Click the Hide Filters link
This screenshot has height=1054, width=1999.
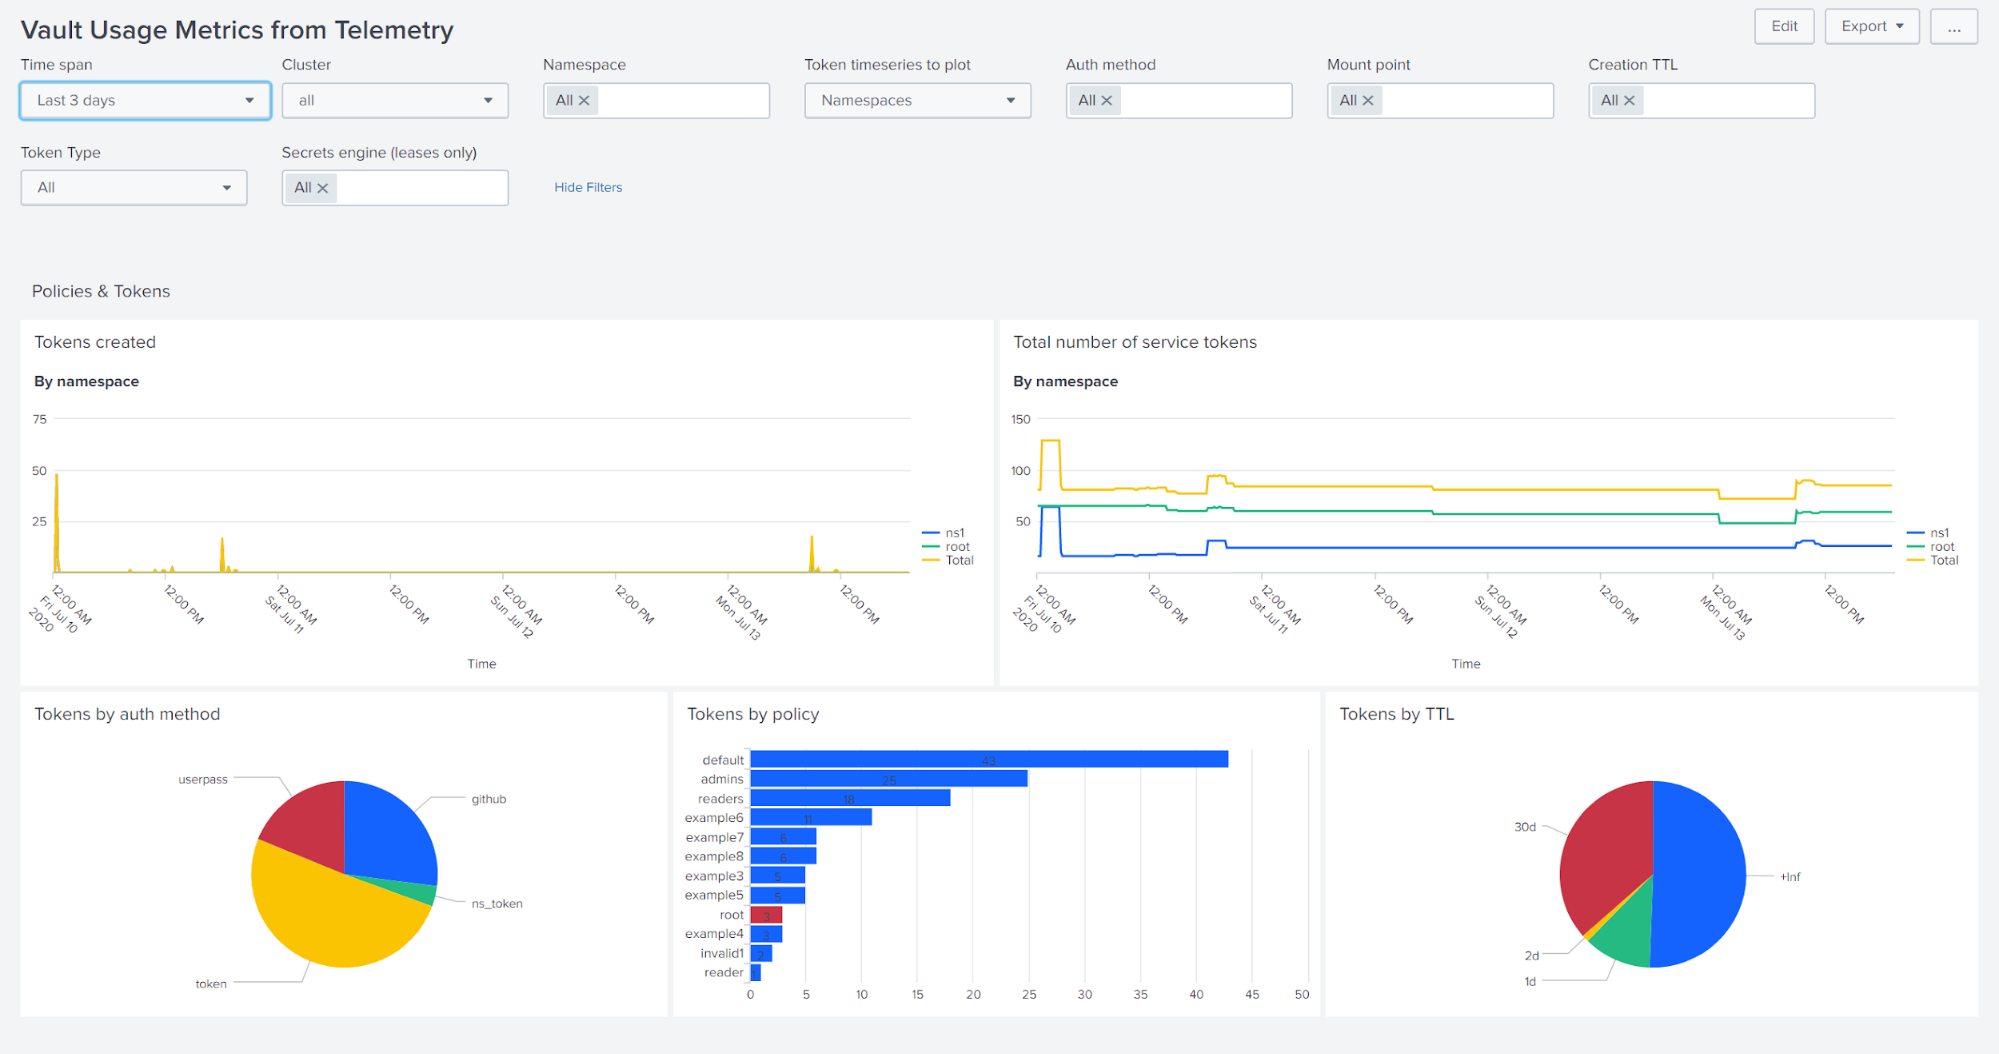coord(588,187)
